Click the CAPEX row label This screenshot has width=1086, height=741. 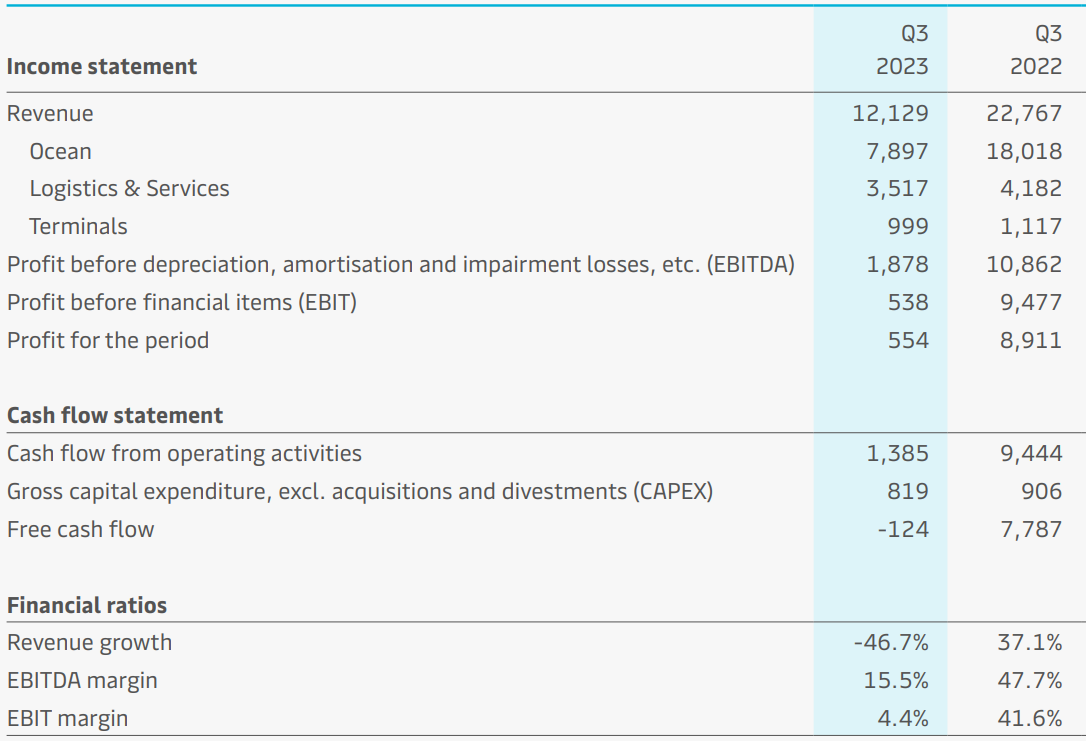click(x=359, y=492)
